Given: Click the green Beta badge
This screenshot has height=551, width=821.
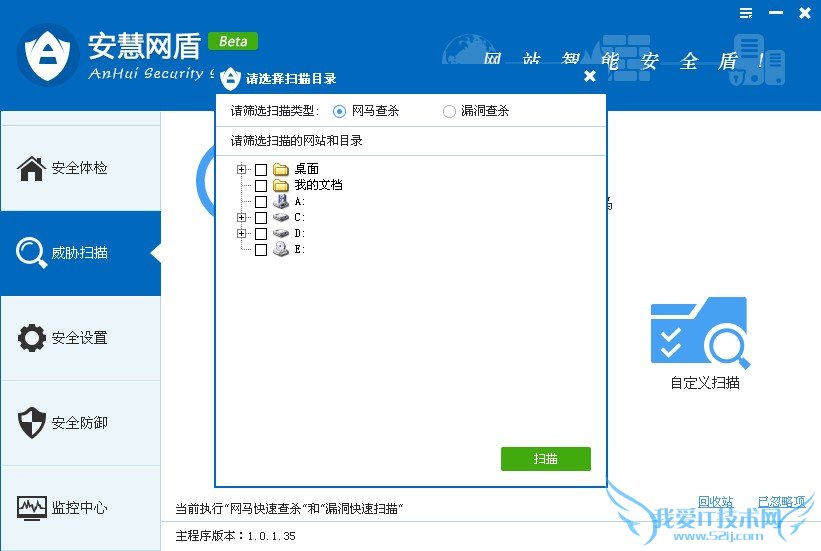Looking at the screenshot, I should [x=233, y=41].
